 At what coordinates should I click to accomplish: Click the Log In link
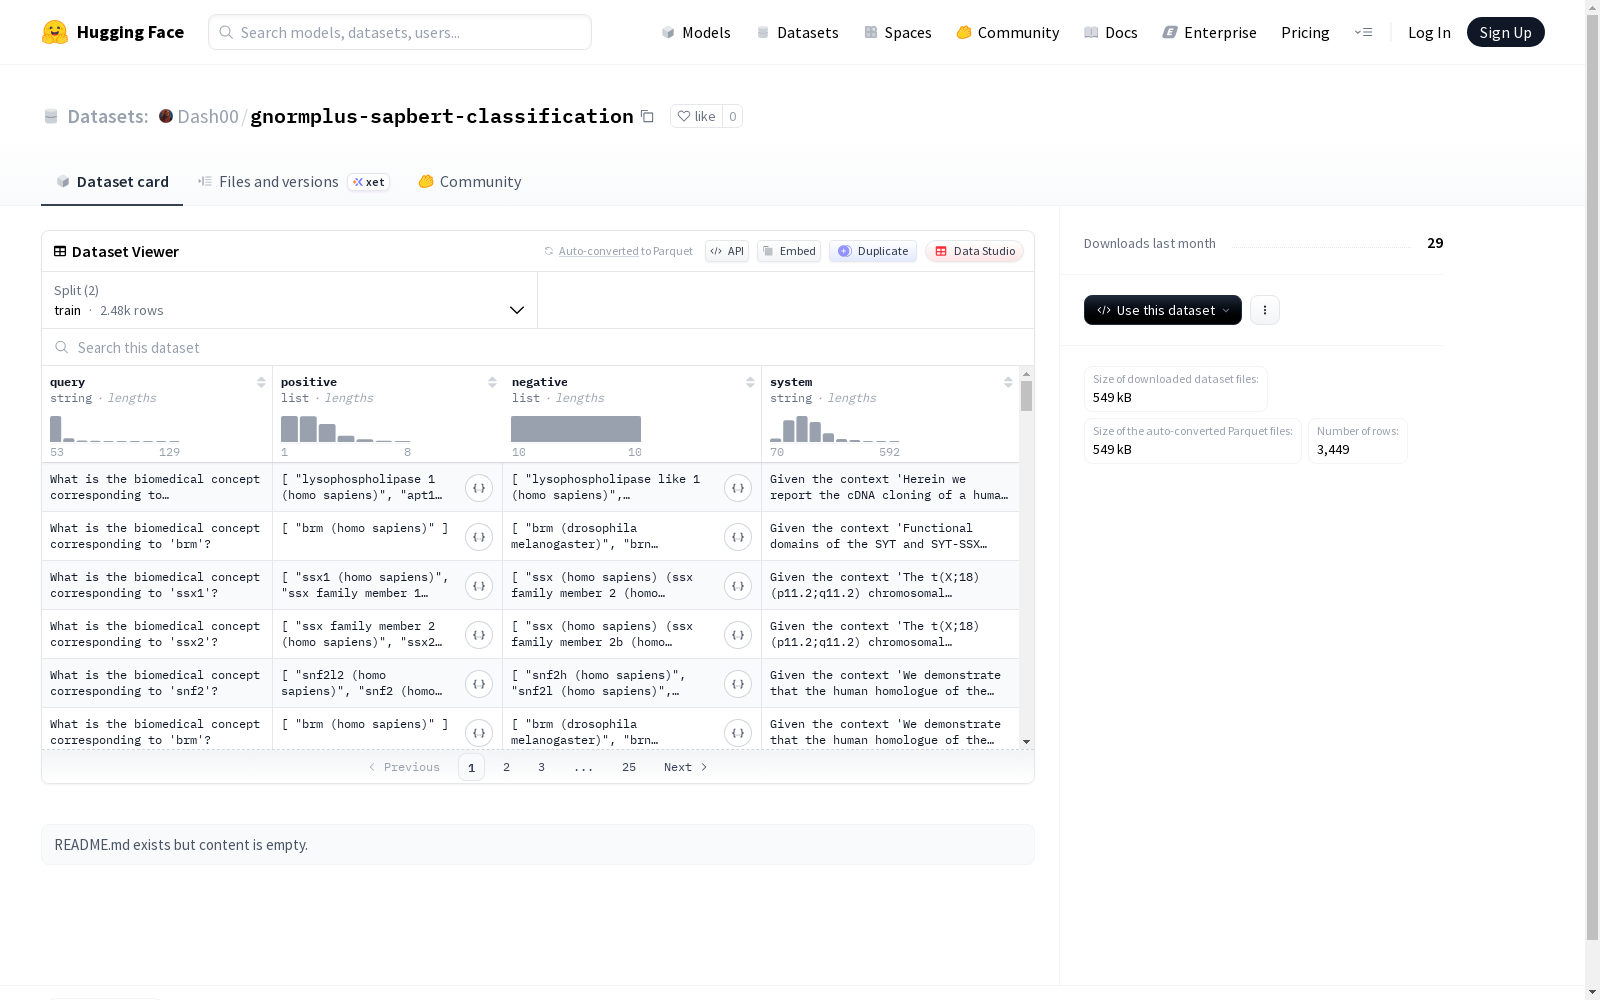[x=1429, y=32]
